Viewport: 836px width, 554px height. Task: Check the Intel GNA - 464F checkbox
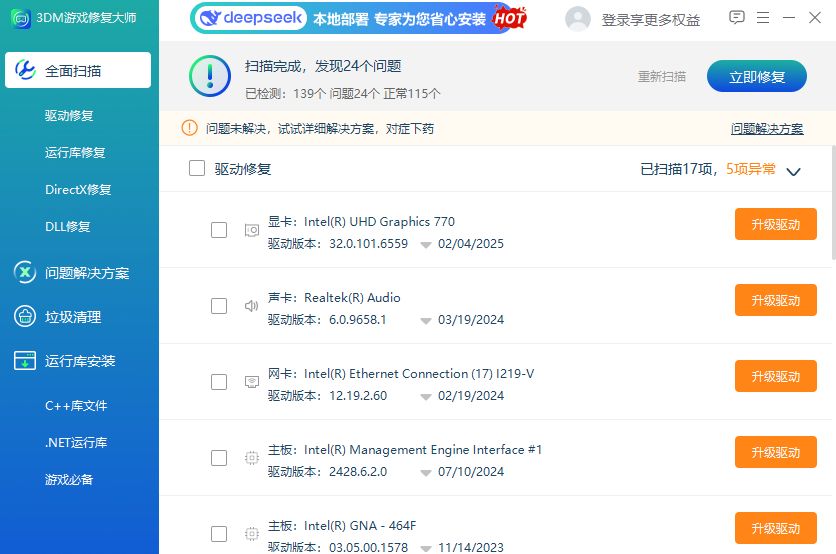219,534
